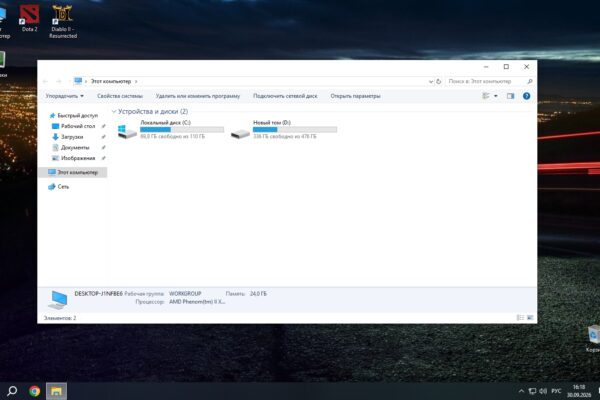Toggle the preview pane icon
This screenshot has height=400, width=600.
tap(510, 96)
